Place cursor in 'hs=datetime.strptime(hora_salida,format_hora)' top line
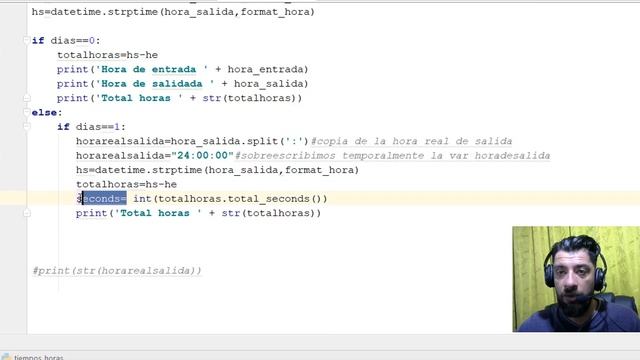Image resolution: width=640 pixels, height=360 pixels. (173, 12)
